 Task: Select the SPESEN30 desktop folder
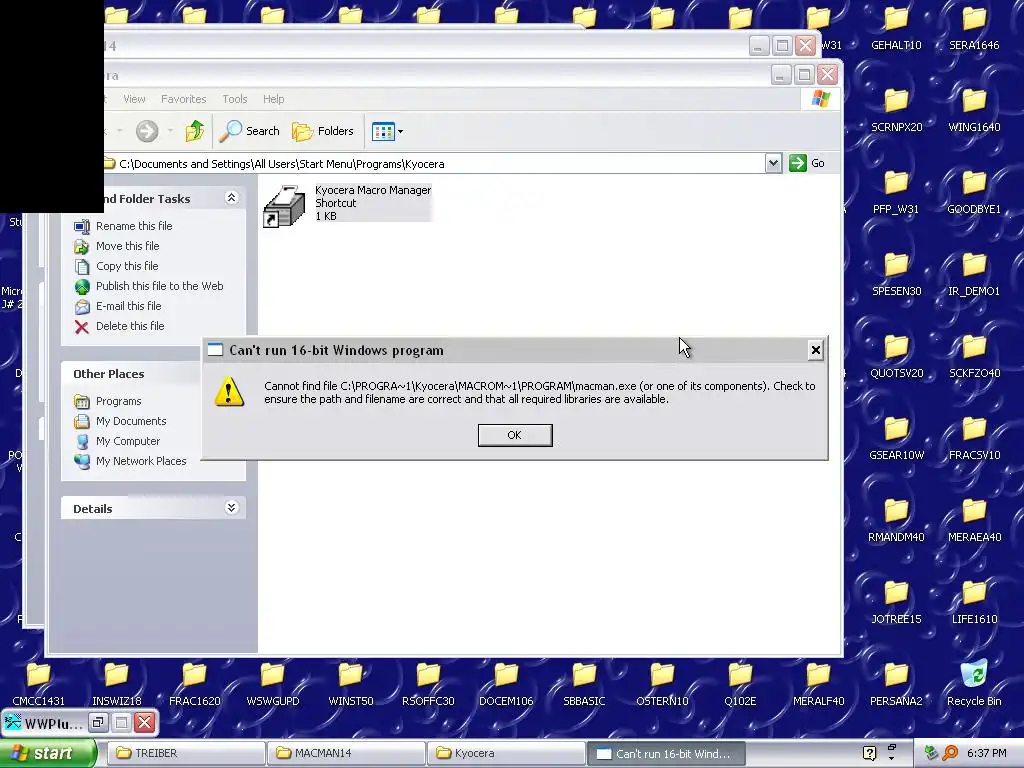[896, 274]
